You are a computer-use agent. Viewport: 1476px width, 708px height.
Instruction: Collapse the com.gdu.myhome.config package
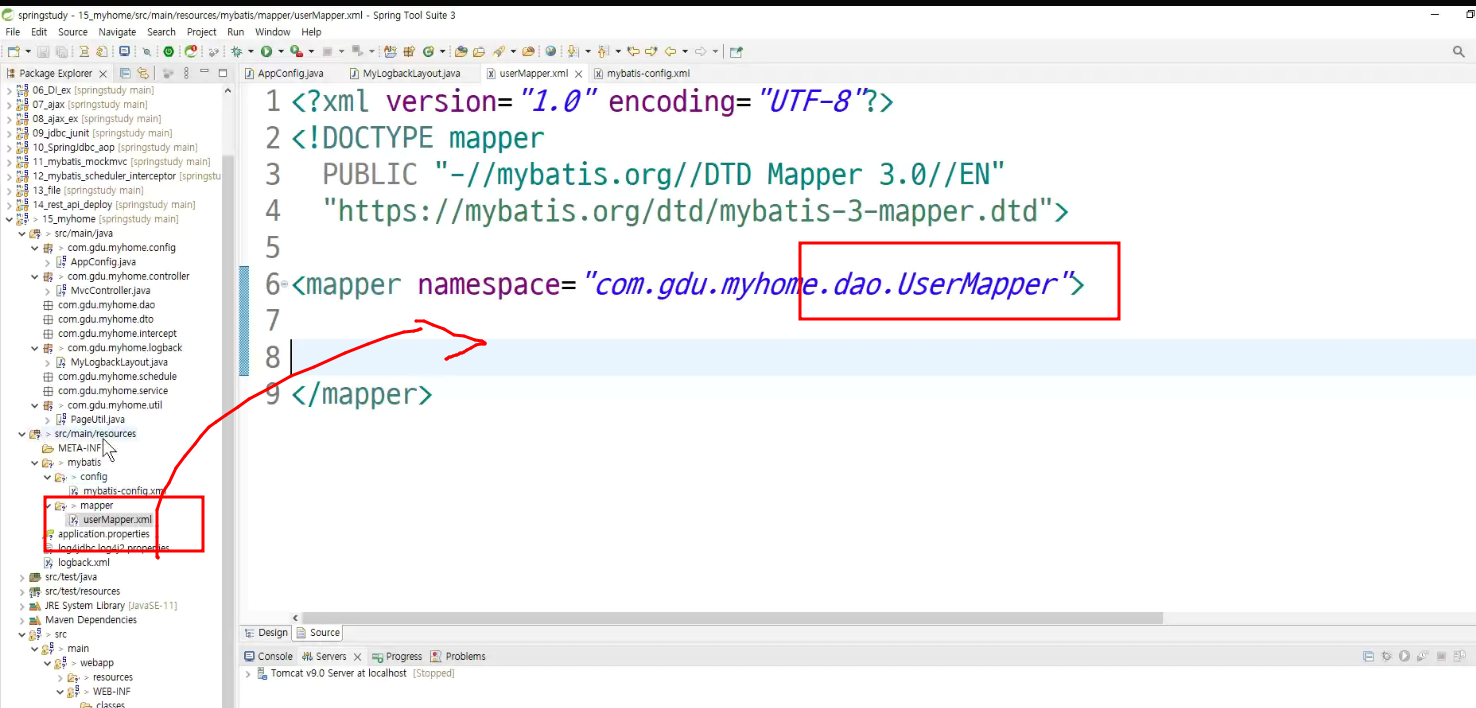[35, 247]
